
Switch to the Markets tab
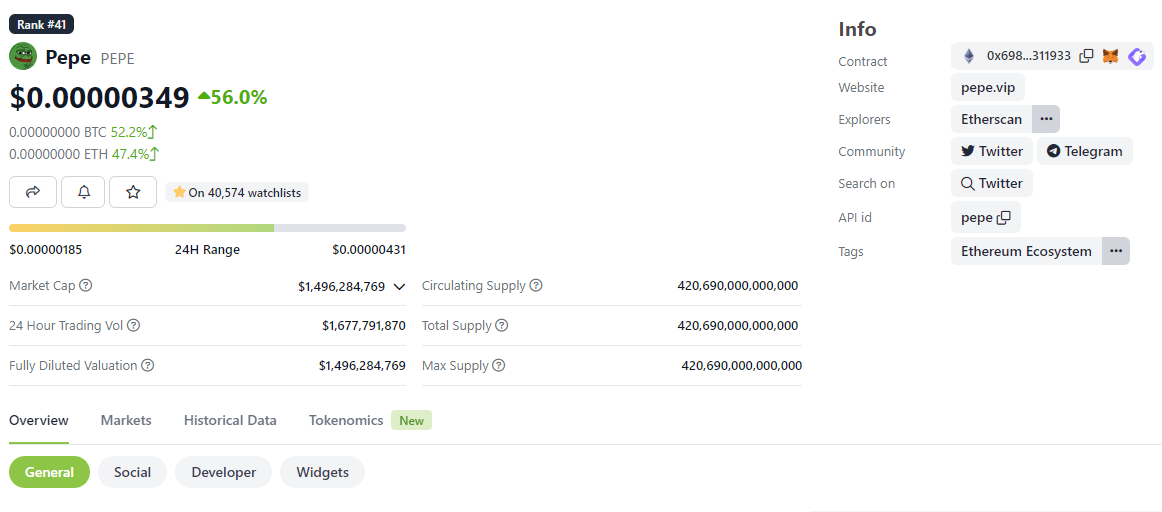[x=126, y=421]
